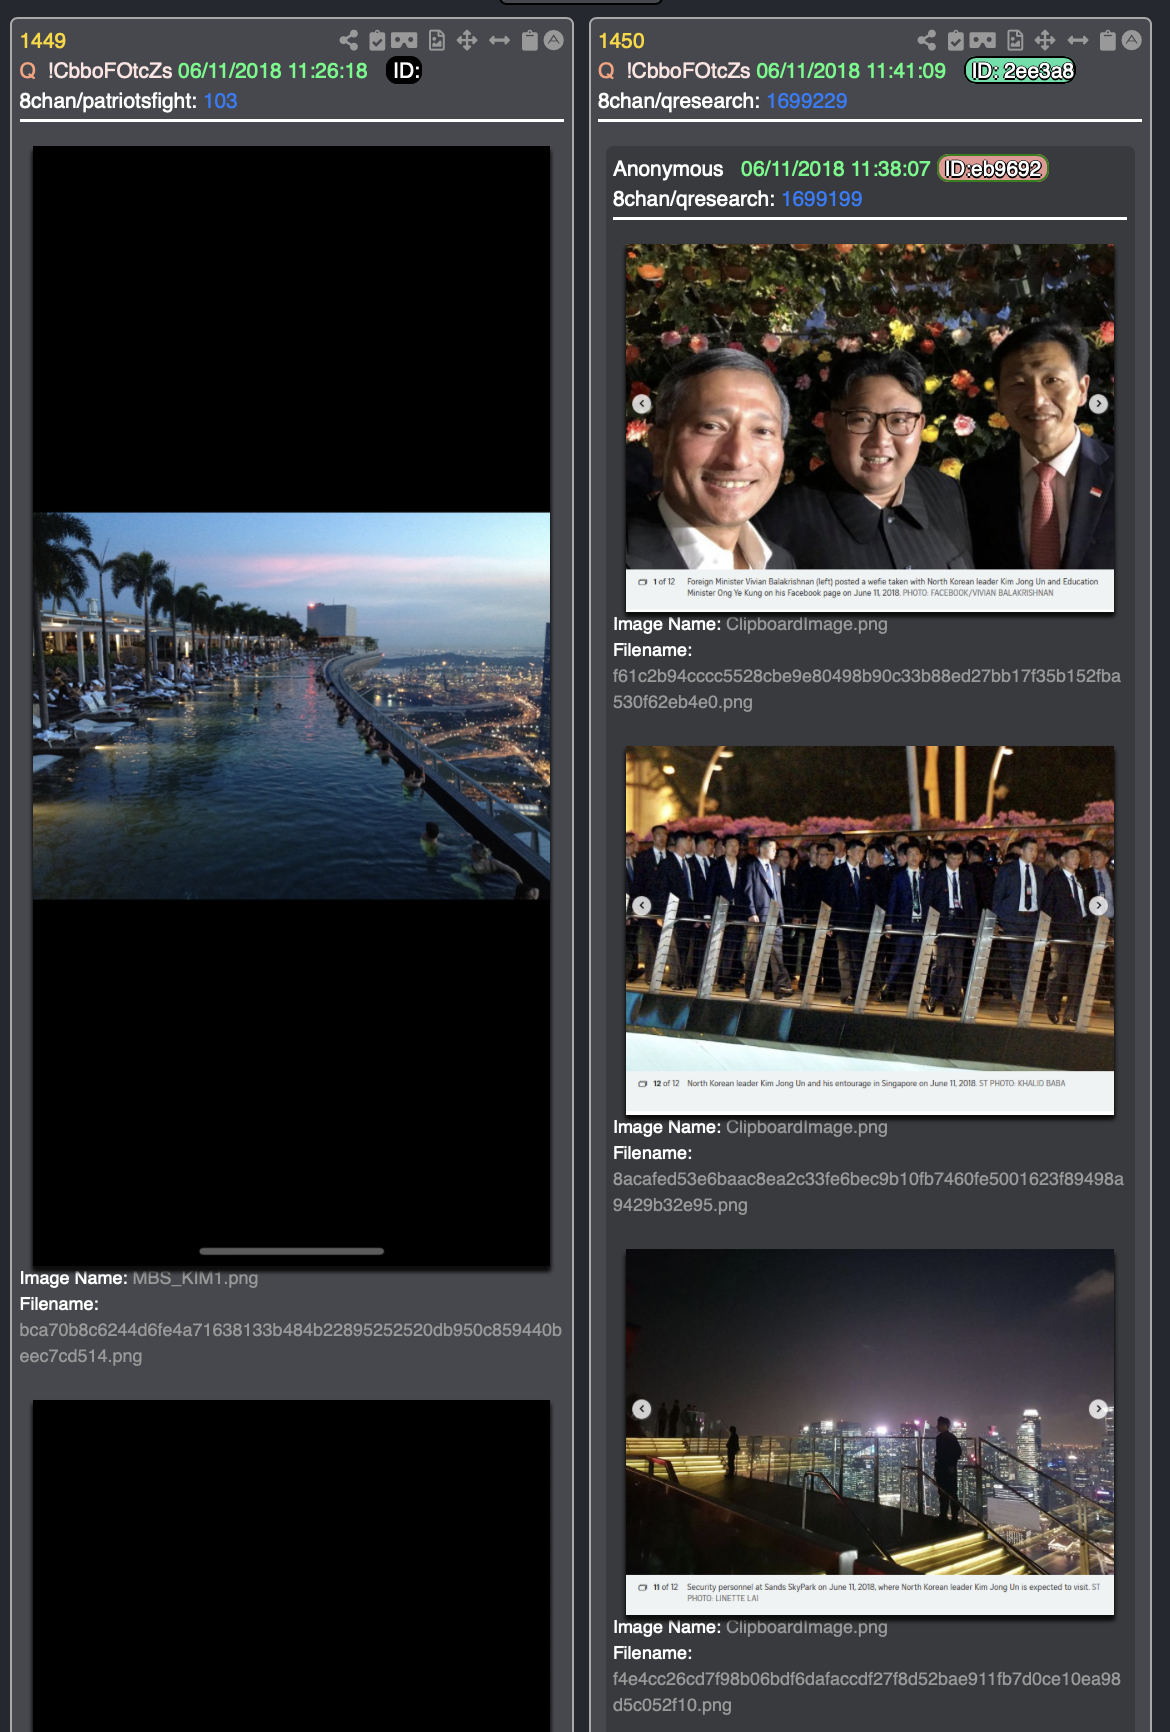Open the 8chan/patriotsfight post link 103
Screen dimensions: 1170x1732
tap(220, 101)
